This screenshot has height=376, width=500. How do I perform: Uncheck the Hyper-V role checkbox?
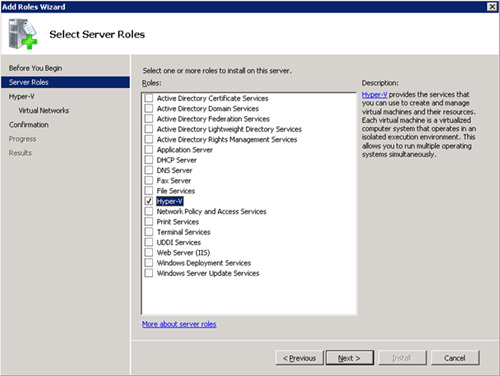pyautogui.click(x=149, y=201)
